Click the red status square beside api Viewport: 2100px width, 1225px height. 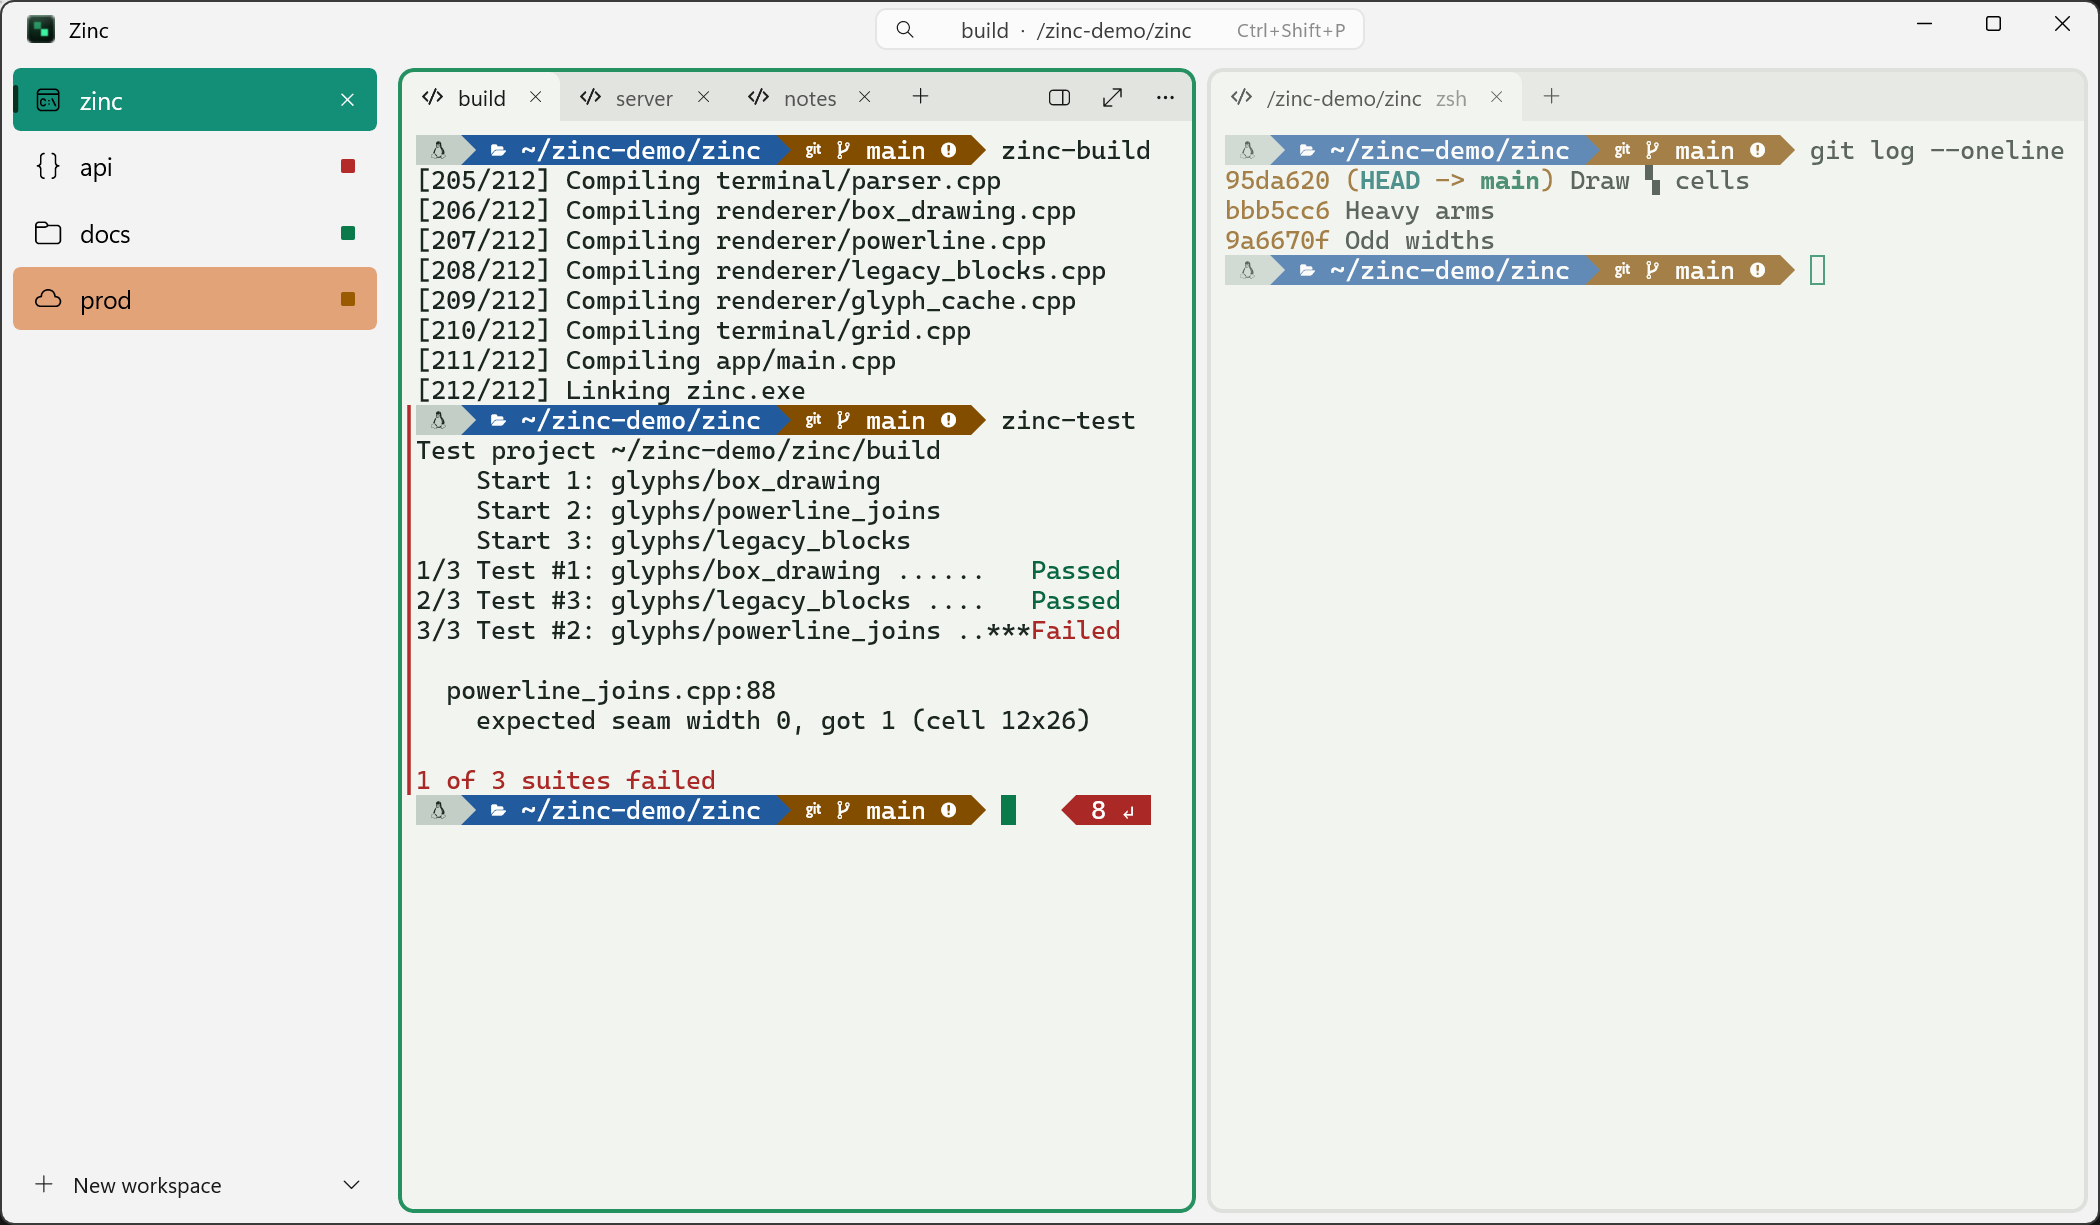348,166
